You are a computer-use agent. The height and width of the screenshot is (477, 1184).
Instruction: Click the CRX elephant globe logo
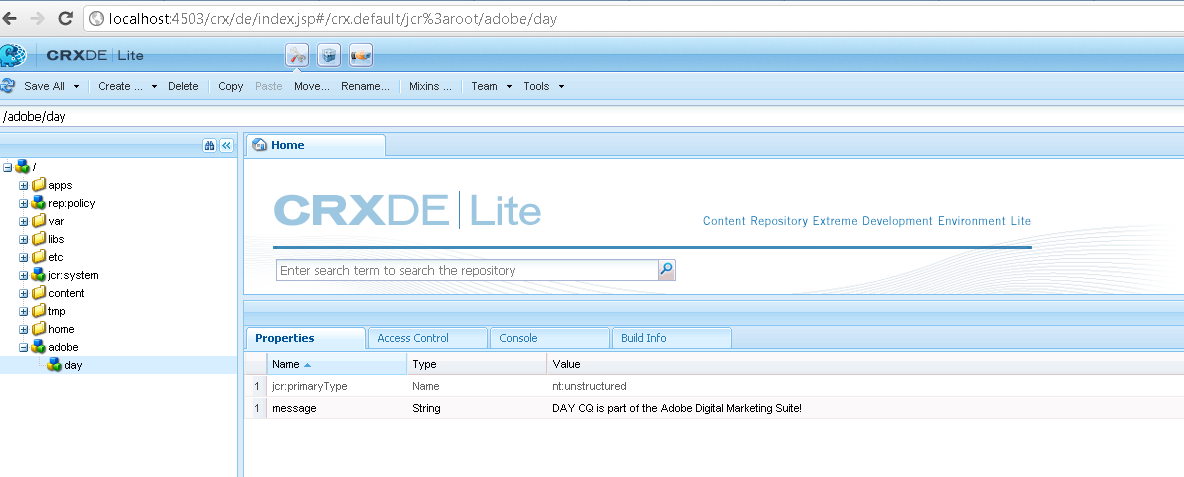click(x=13, y=56)
